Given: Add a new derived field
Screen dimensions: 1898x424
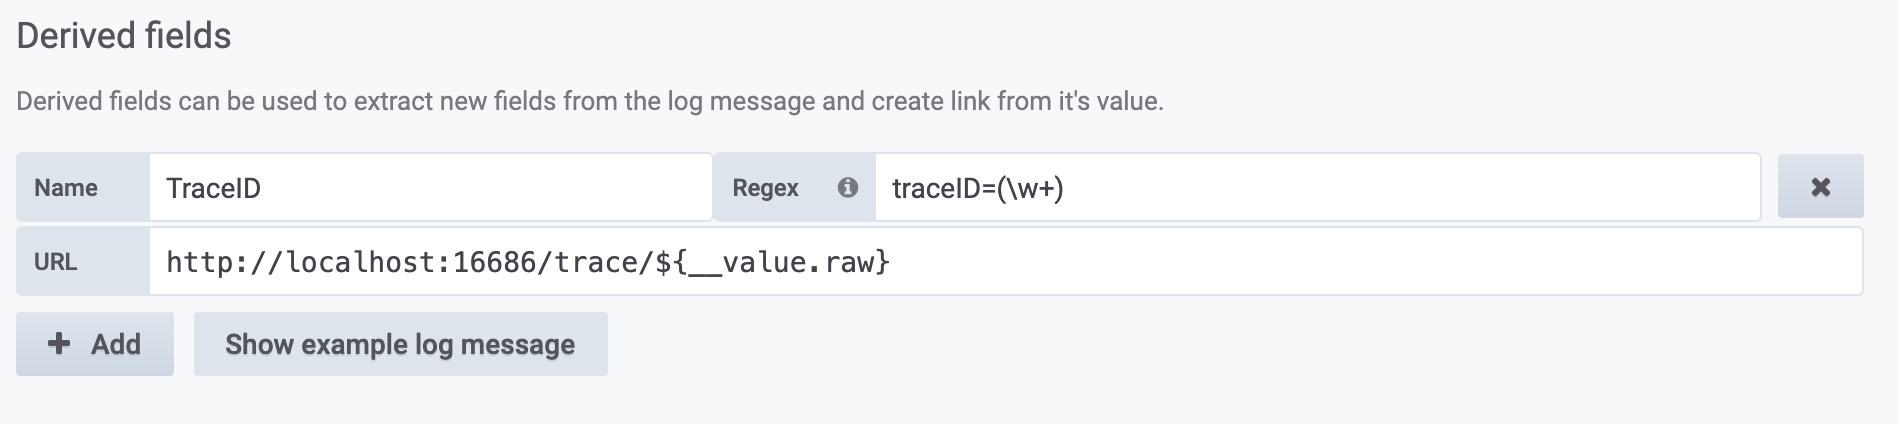Looking at the screenshot, I should click(x=95, y=344).
